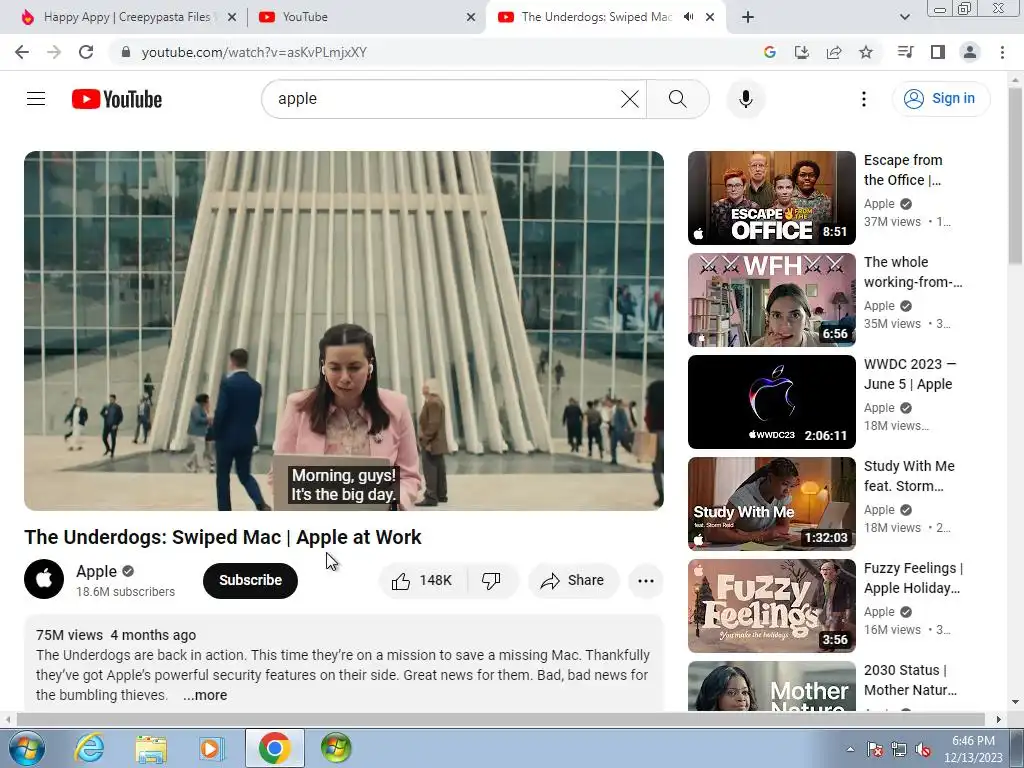This screenshot has height=768, width=1024.
Task: Click 'Fuzzy Feelings | Apple Holiday...' title
Action: click(x=913, y=578)
